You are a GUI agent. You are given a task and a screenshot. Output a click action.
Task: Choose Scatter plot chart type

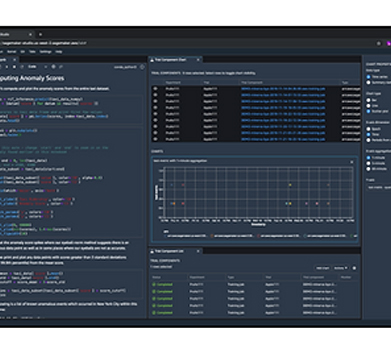(368, 111)
